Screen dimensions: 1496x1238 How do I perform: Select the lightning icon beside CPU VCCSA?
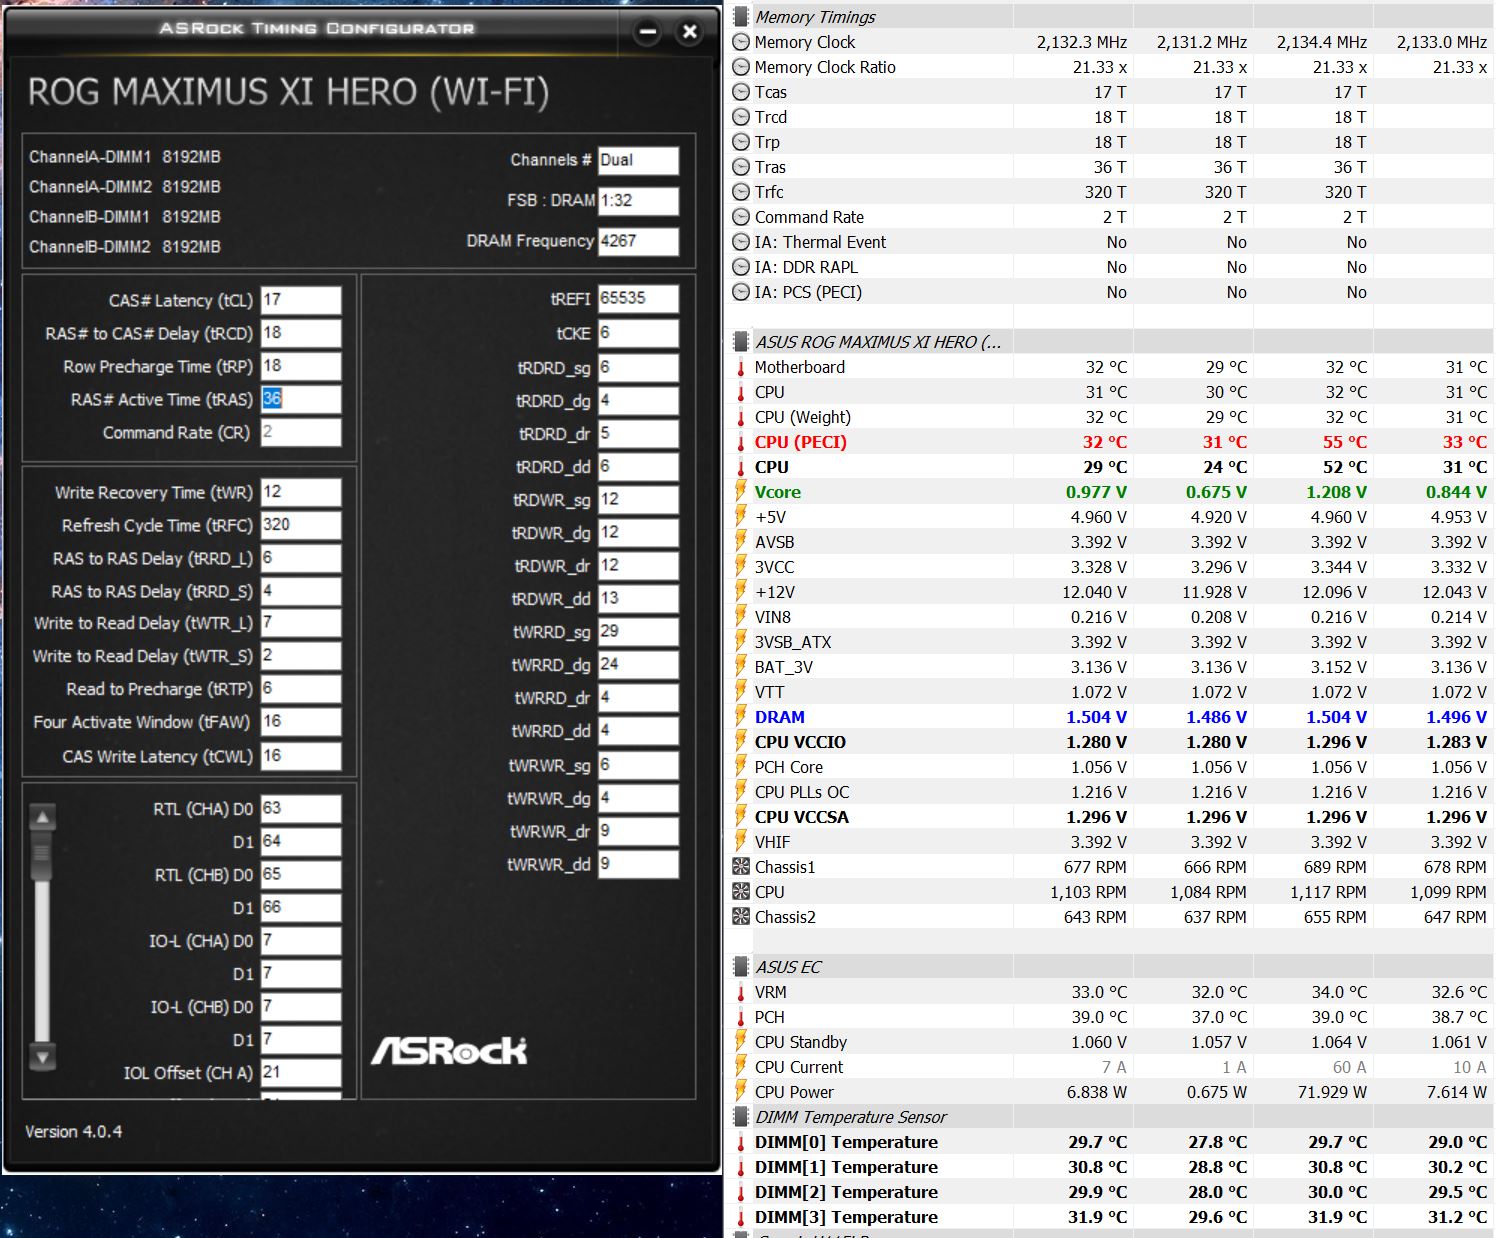pos(741,817)
